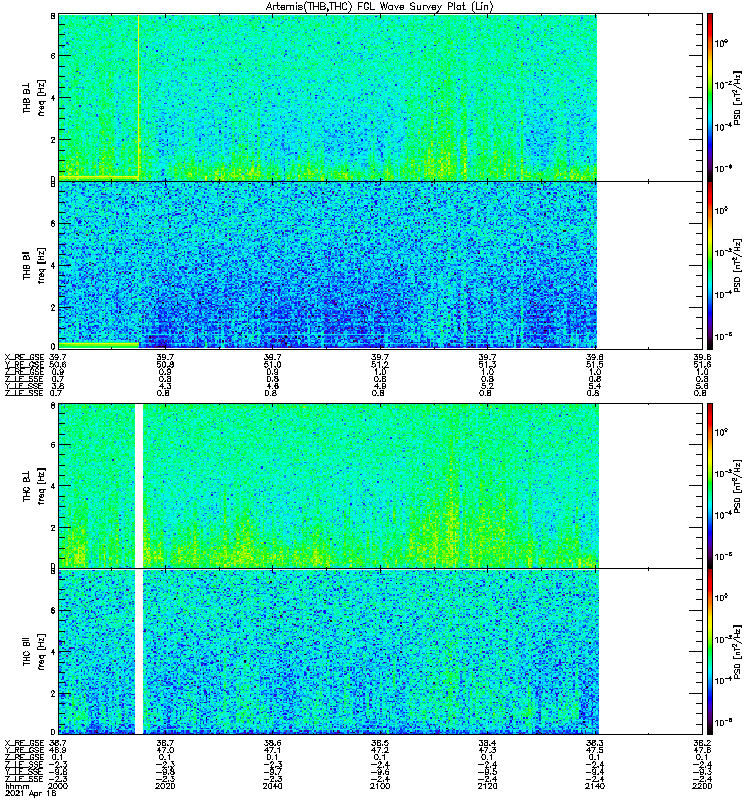Click the THB B∥ spectrogram panel

click(381, 265)
